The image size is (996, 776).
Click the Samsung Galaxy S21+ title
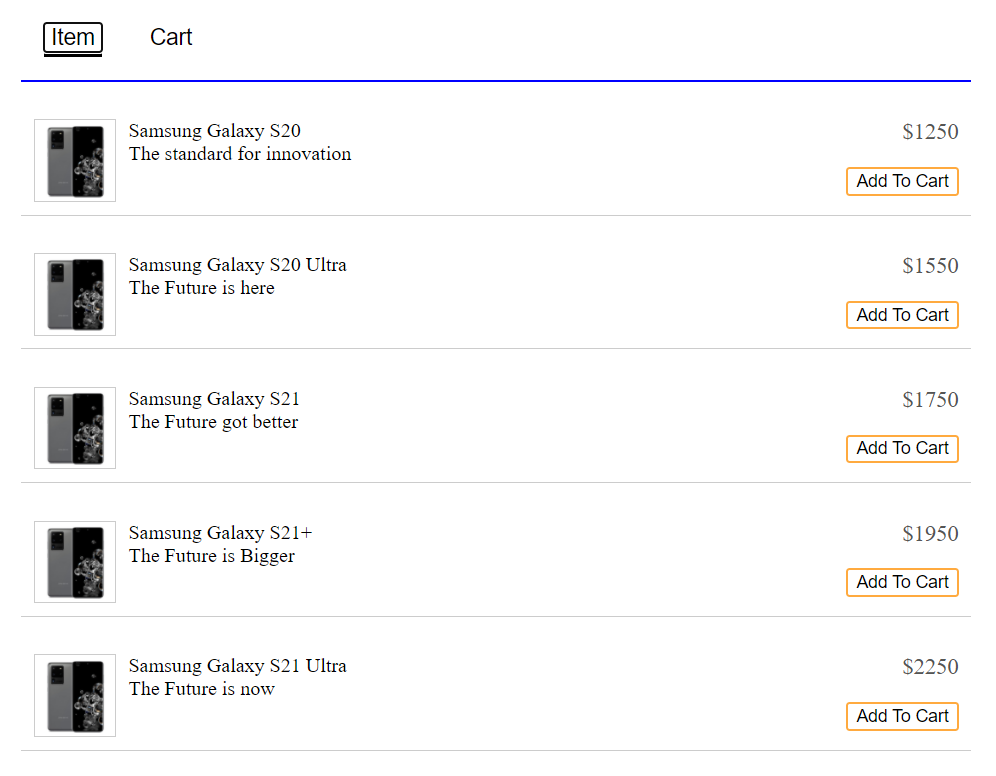(220, 533)
